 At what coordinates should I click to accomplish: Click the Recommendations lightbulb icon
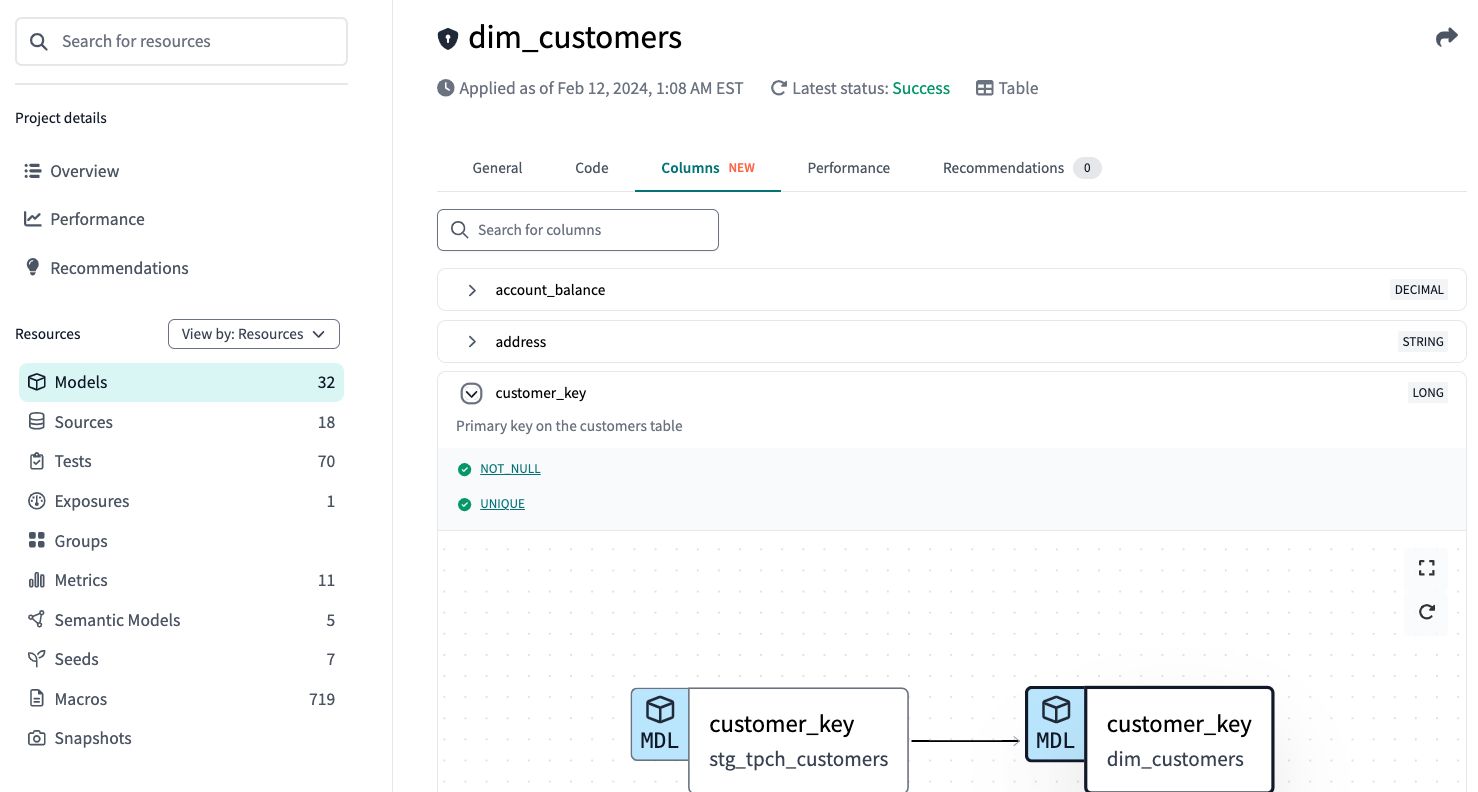click(33, 268)
